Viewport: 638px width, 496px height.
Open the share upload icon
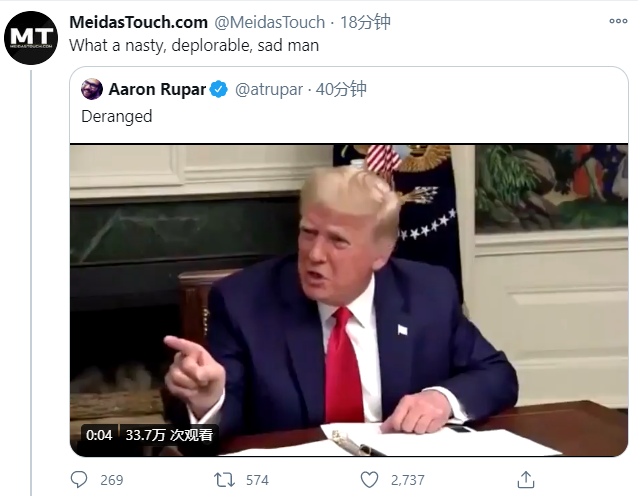point(525,480)
